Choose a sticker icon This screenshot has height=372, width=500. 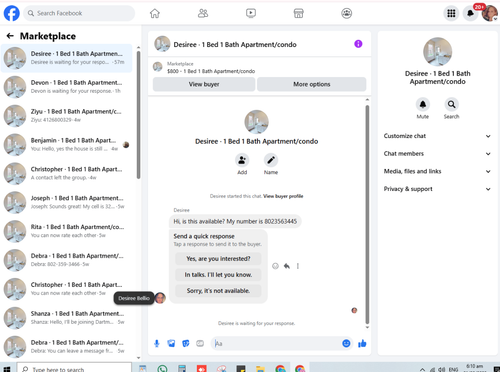tap(186, 344)
